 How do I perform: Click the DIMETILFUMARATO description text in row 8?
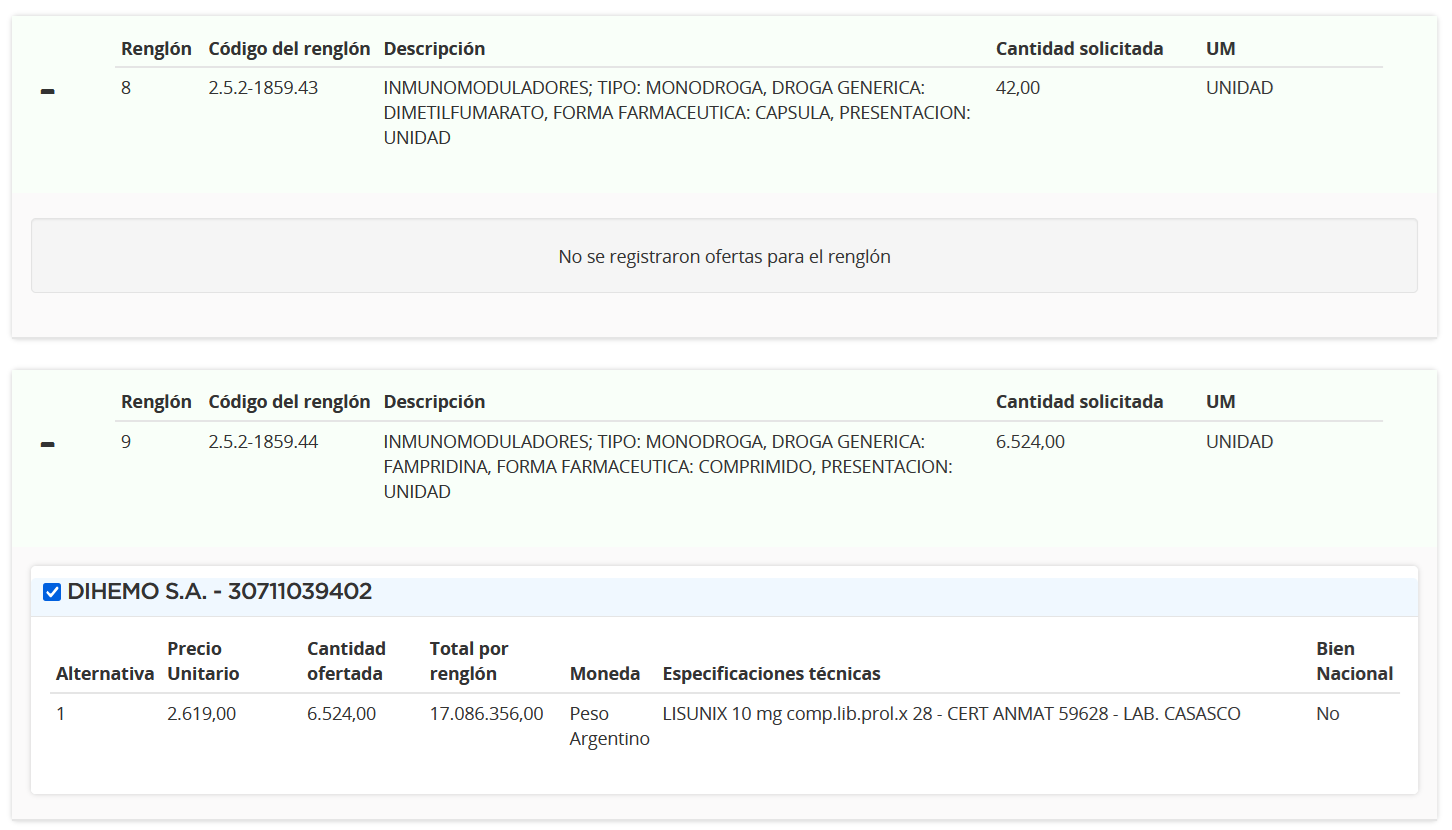click(x=677, y=113)
